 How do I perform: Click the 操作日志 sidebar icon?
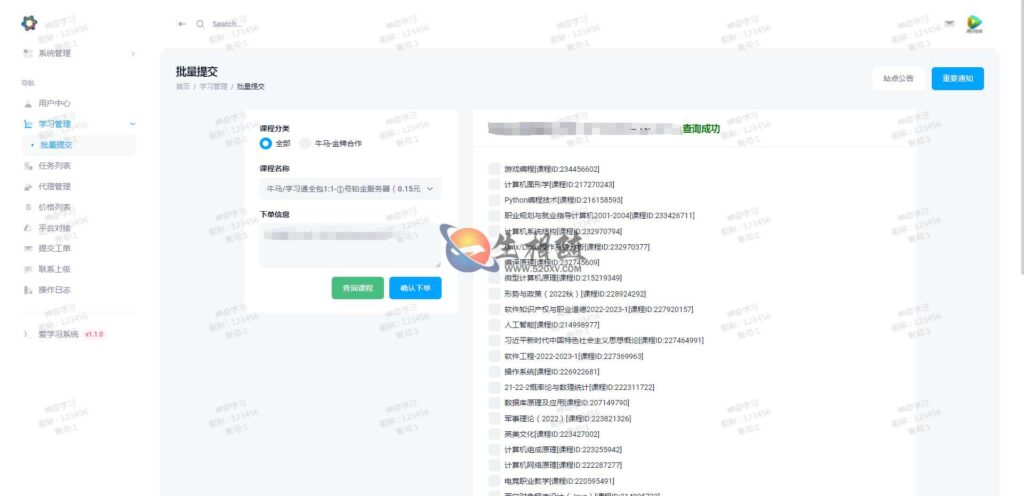(27, 290)
